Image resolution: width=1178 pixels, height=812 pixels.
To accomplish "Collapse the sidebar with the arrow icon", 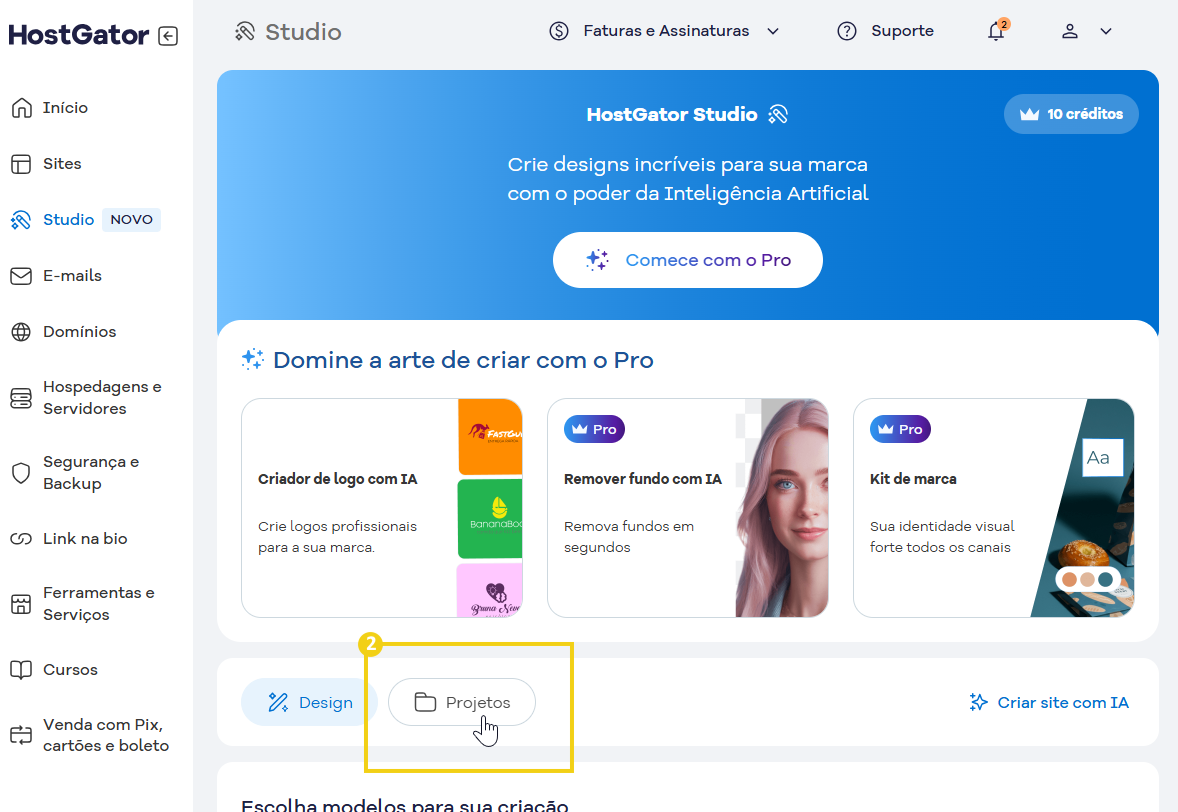I will (168, 35).
